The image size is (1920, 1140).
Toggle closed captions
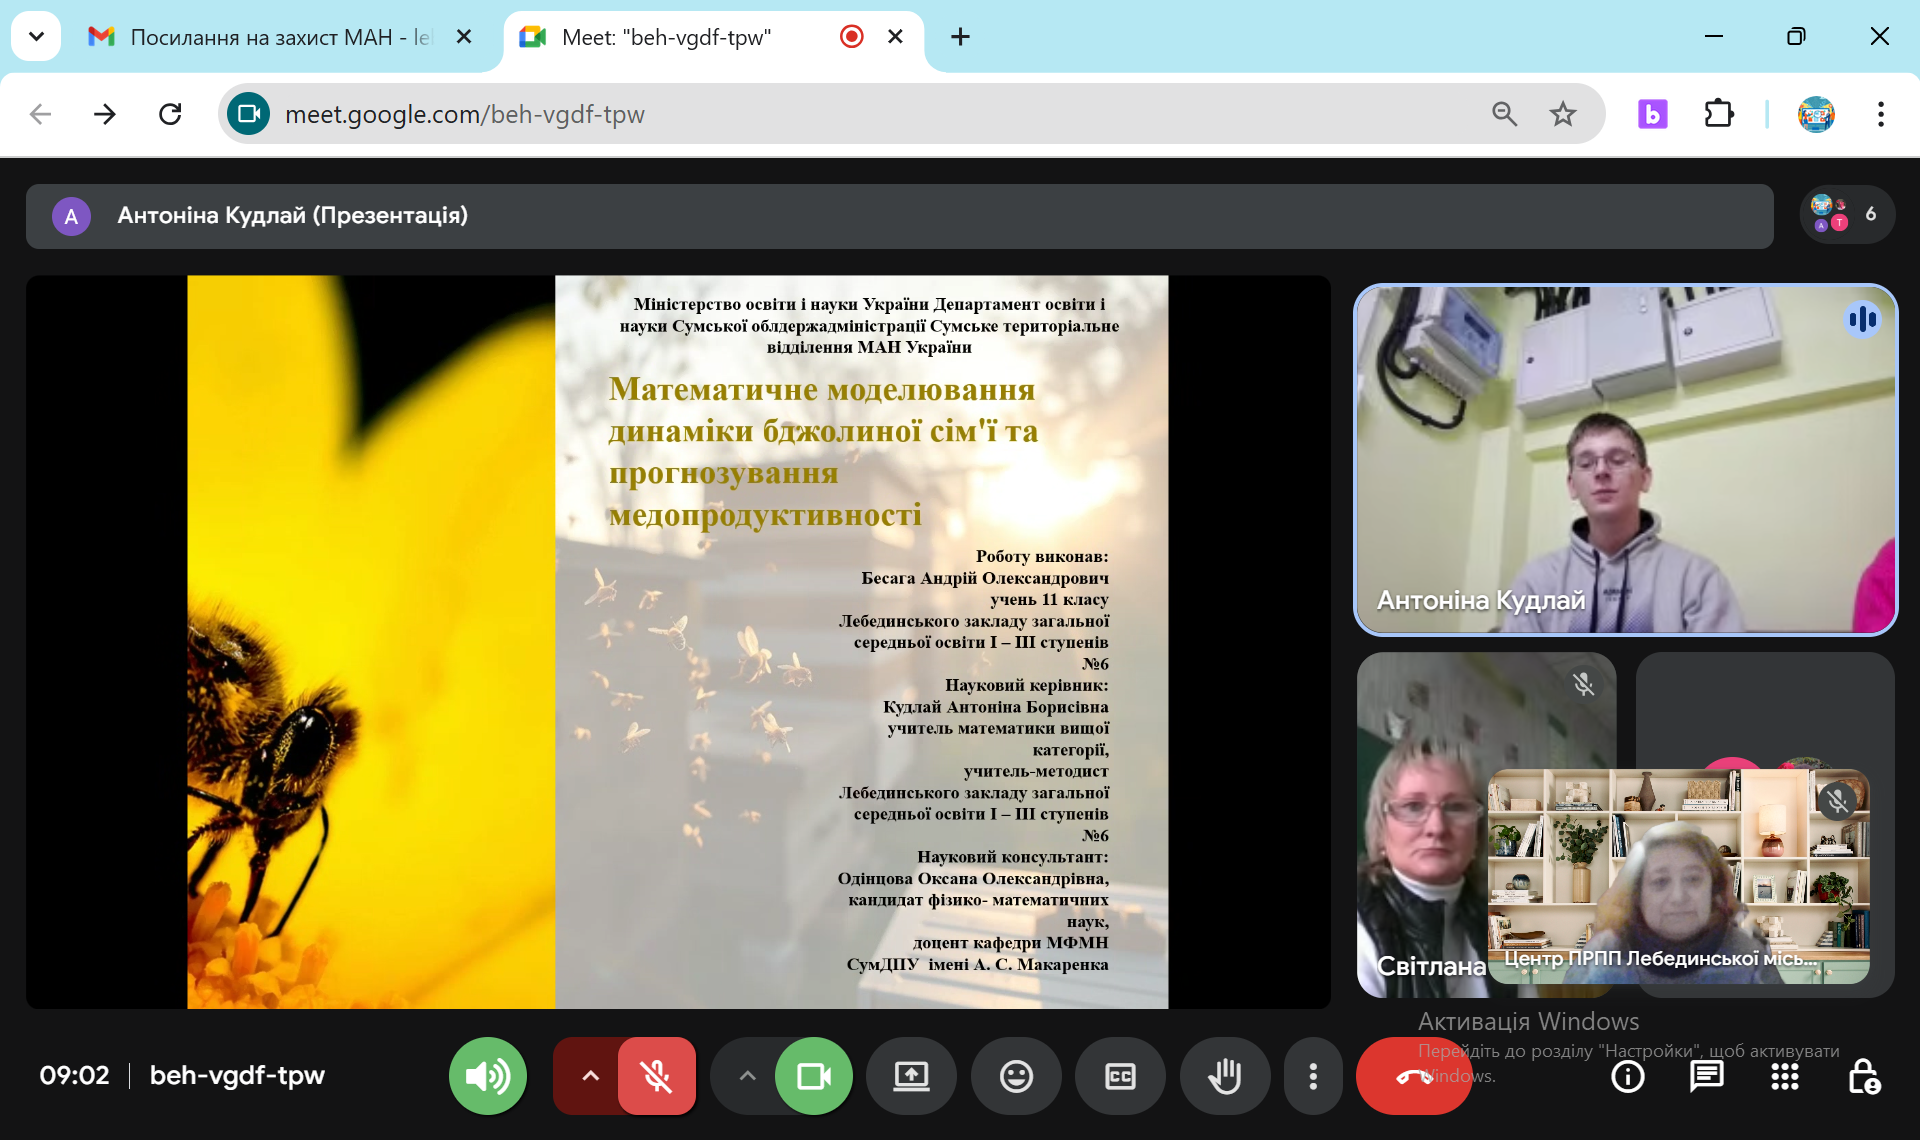coord(1120,1076)
